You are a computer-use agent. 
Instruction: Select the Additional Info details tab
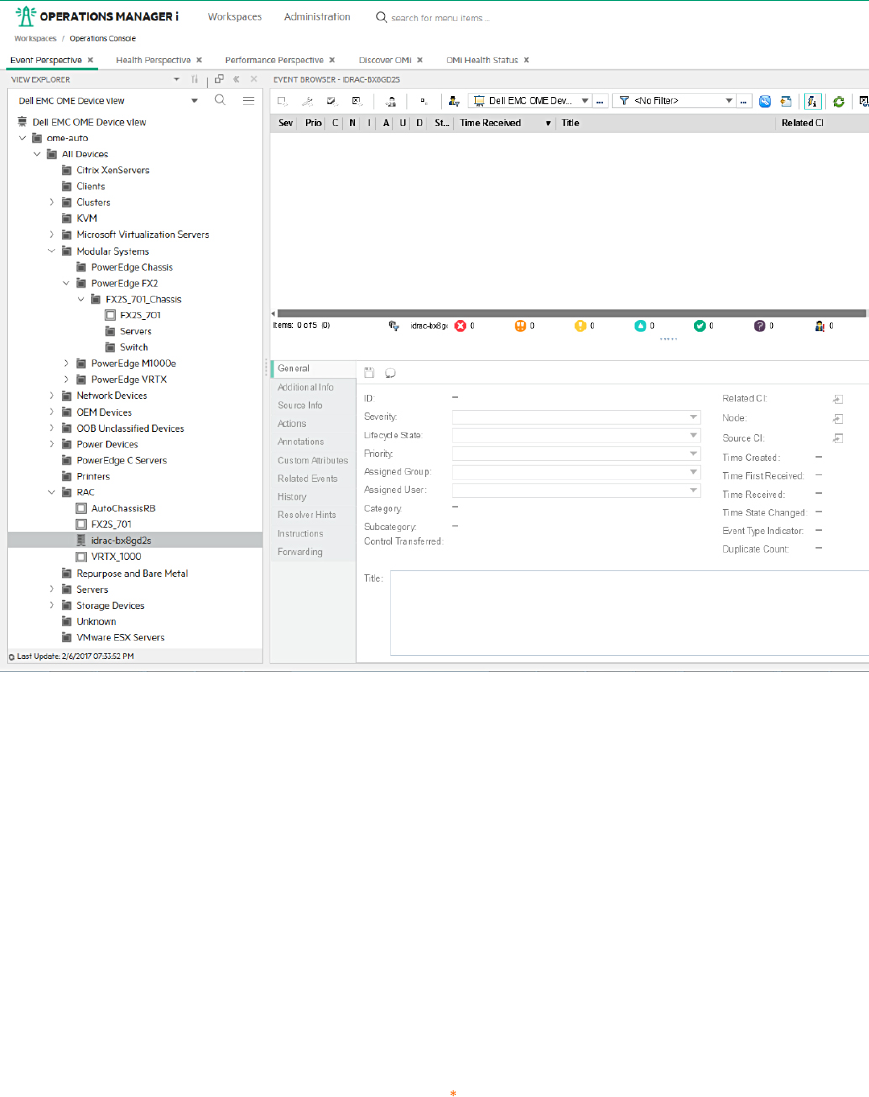tap(306, 388)
